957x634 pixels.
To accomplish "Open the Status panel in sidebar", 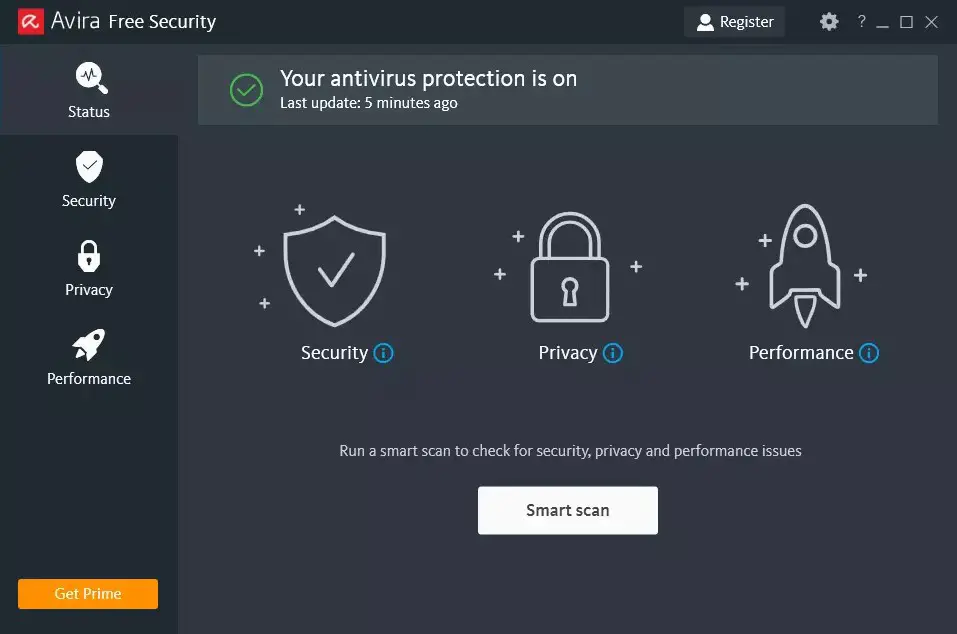I will pyautogui.click(x=89, y=90).
